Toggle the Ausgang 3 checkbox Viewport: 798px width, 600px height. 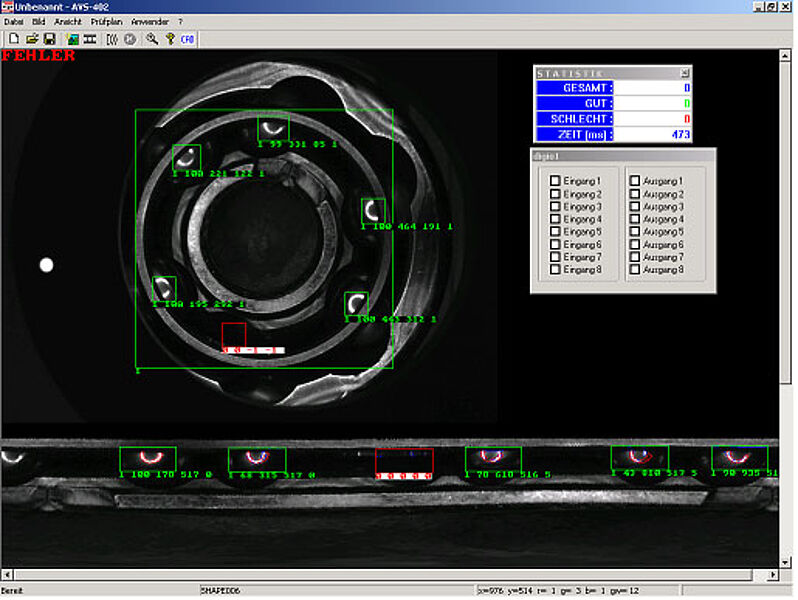(635, 206)
